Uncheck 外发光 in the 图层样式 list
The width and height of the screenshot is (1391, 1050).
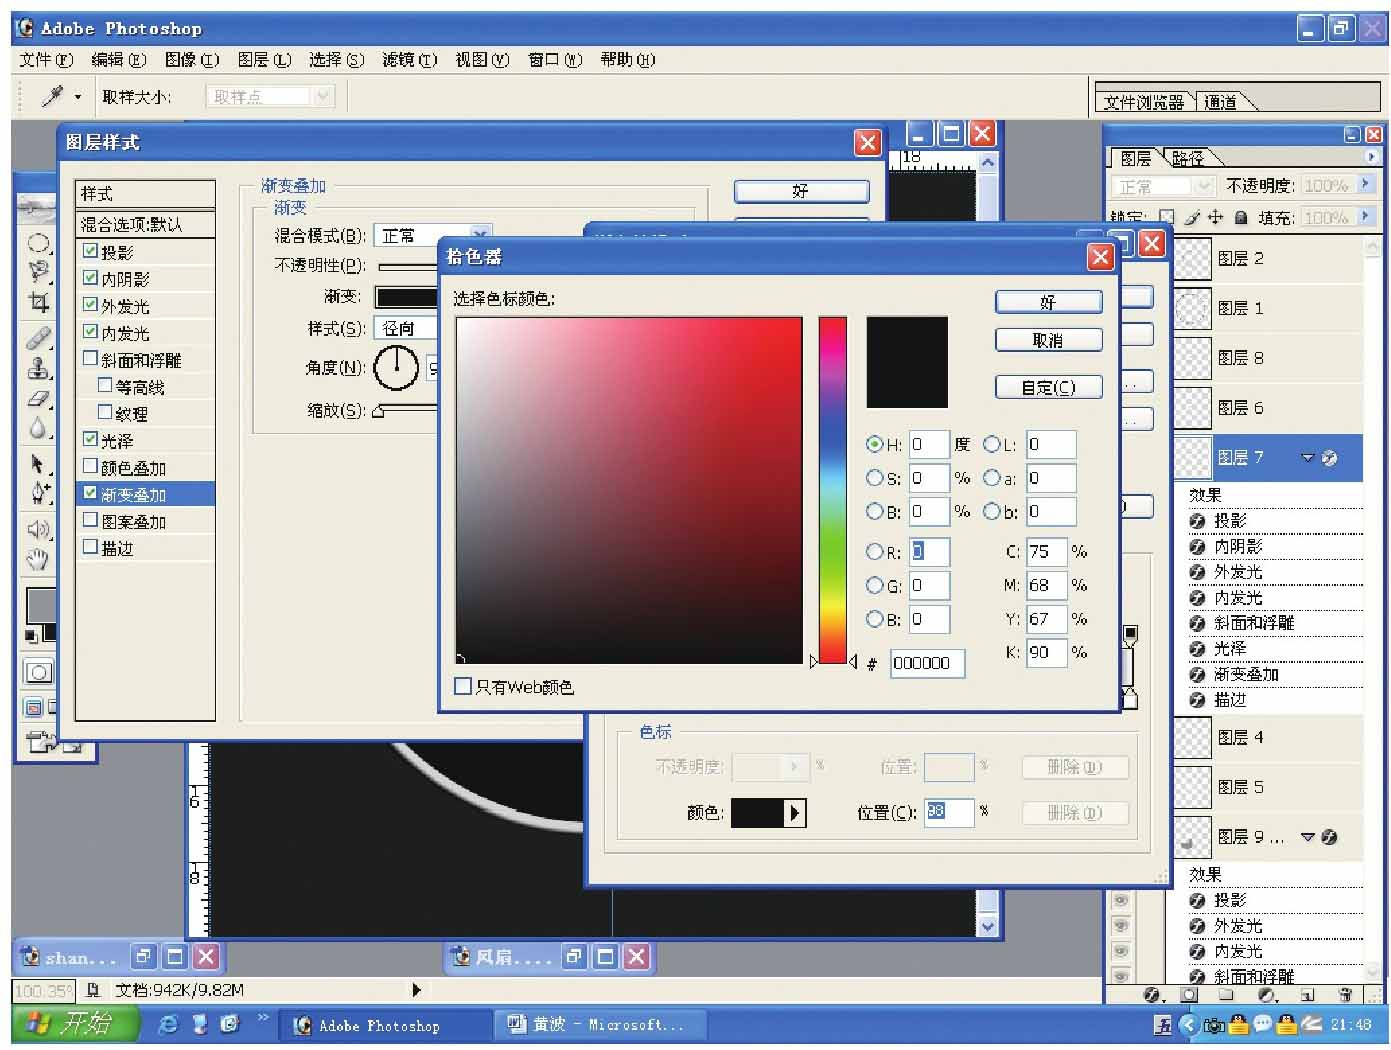(91, 305)
